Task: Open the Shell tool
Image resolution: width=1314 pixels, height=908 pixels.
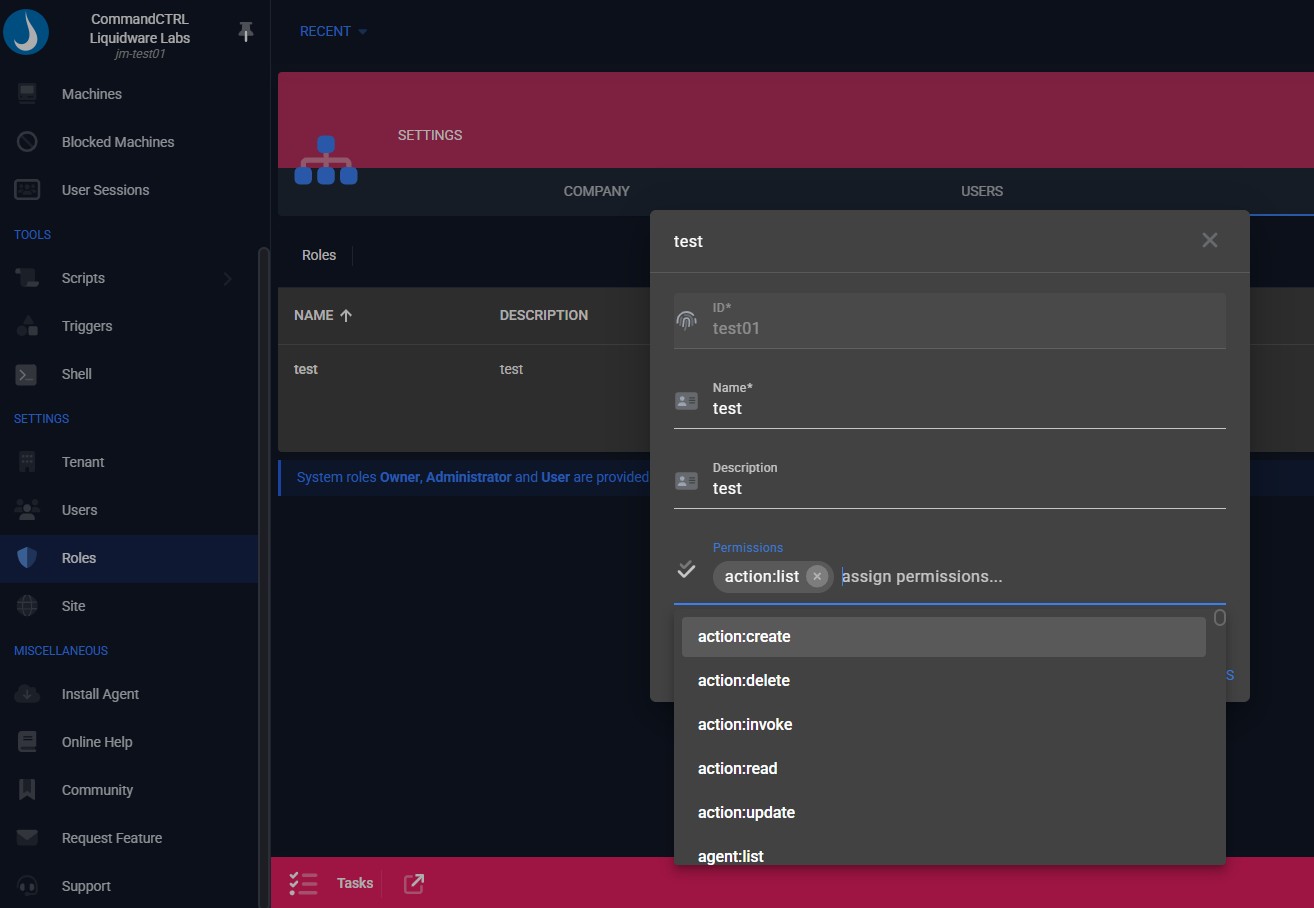Action: tap(76, 374)
